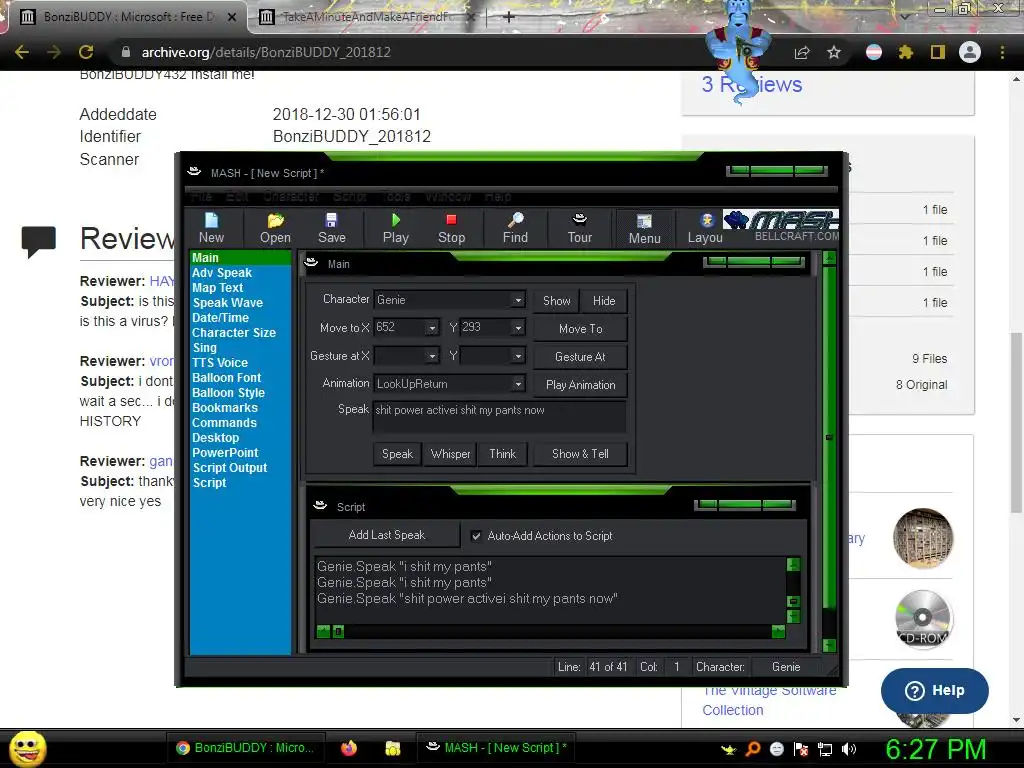Open the Tools menu in MASH
Viewport: 1024px width, 768px height.
pos(396,197)
